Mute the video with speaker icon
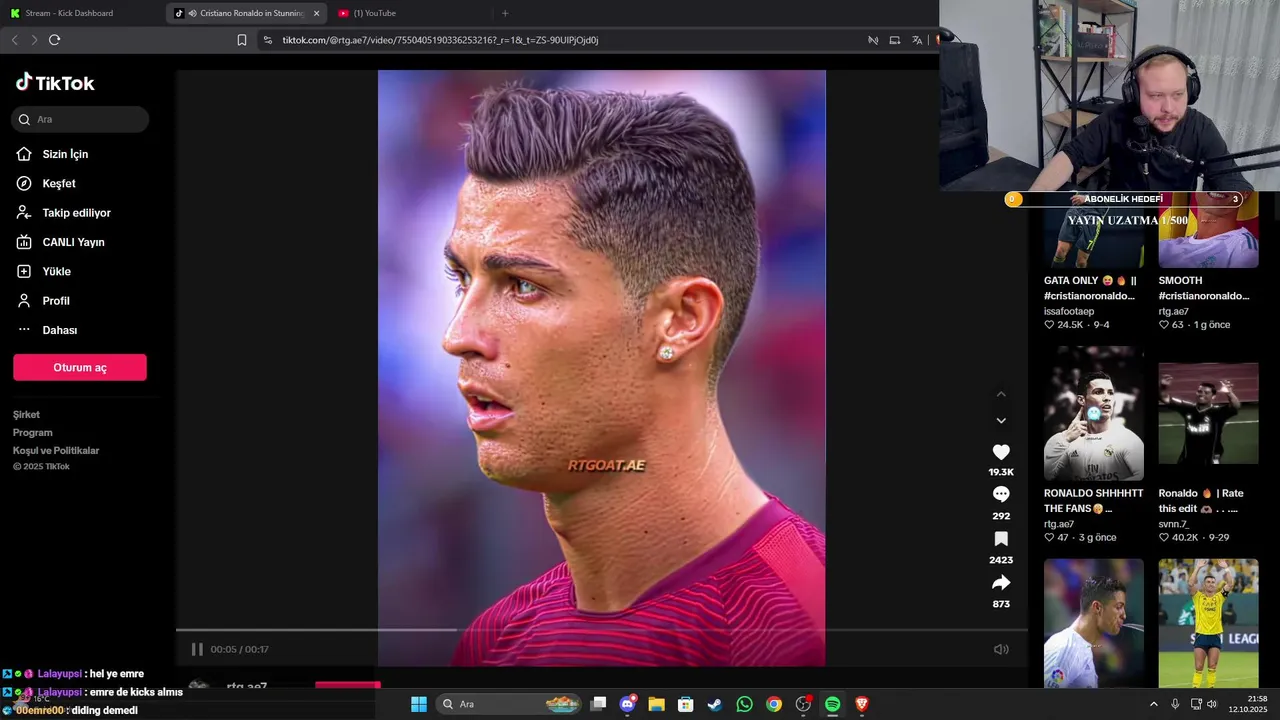This screenshot has height=720, width=1280. pyautogui.click(x=1001, y=649)
